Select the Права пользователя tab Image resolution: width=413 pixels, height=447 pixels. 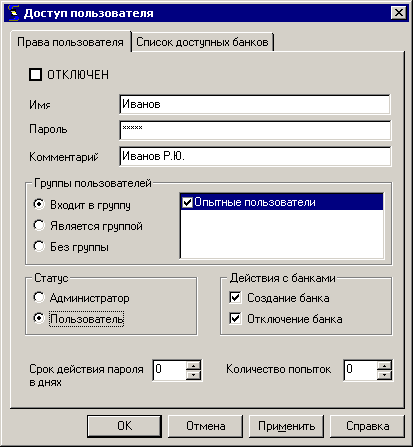[70, 42]
